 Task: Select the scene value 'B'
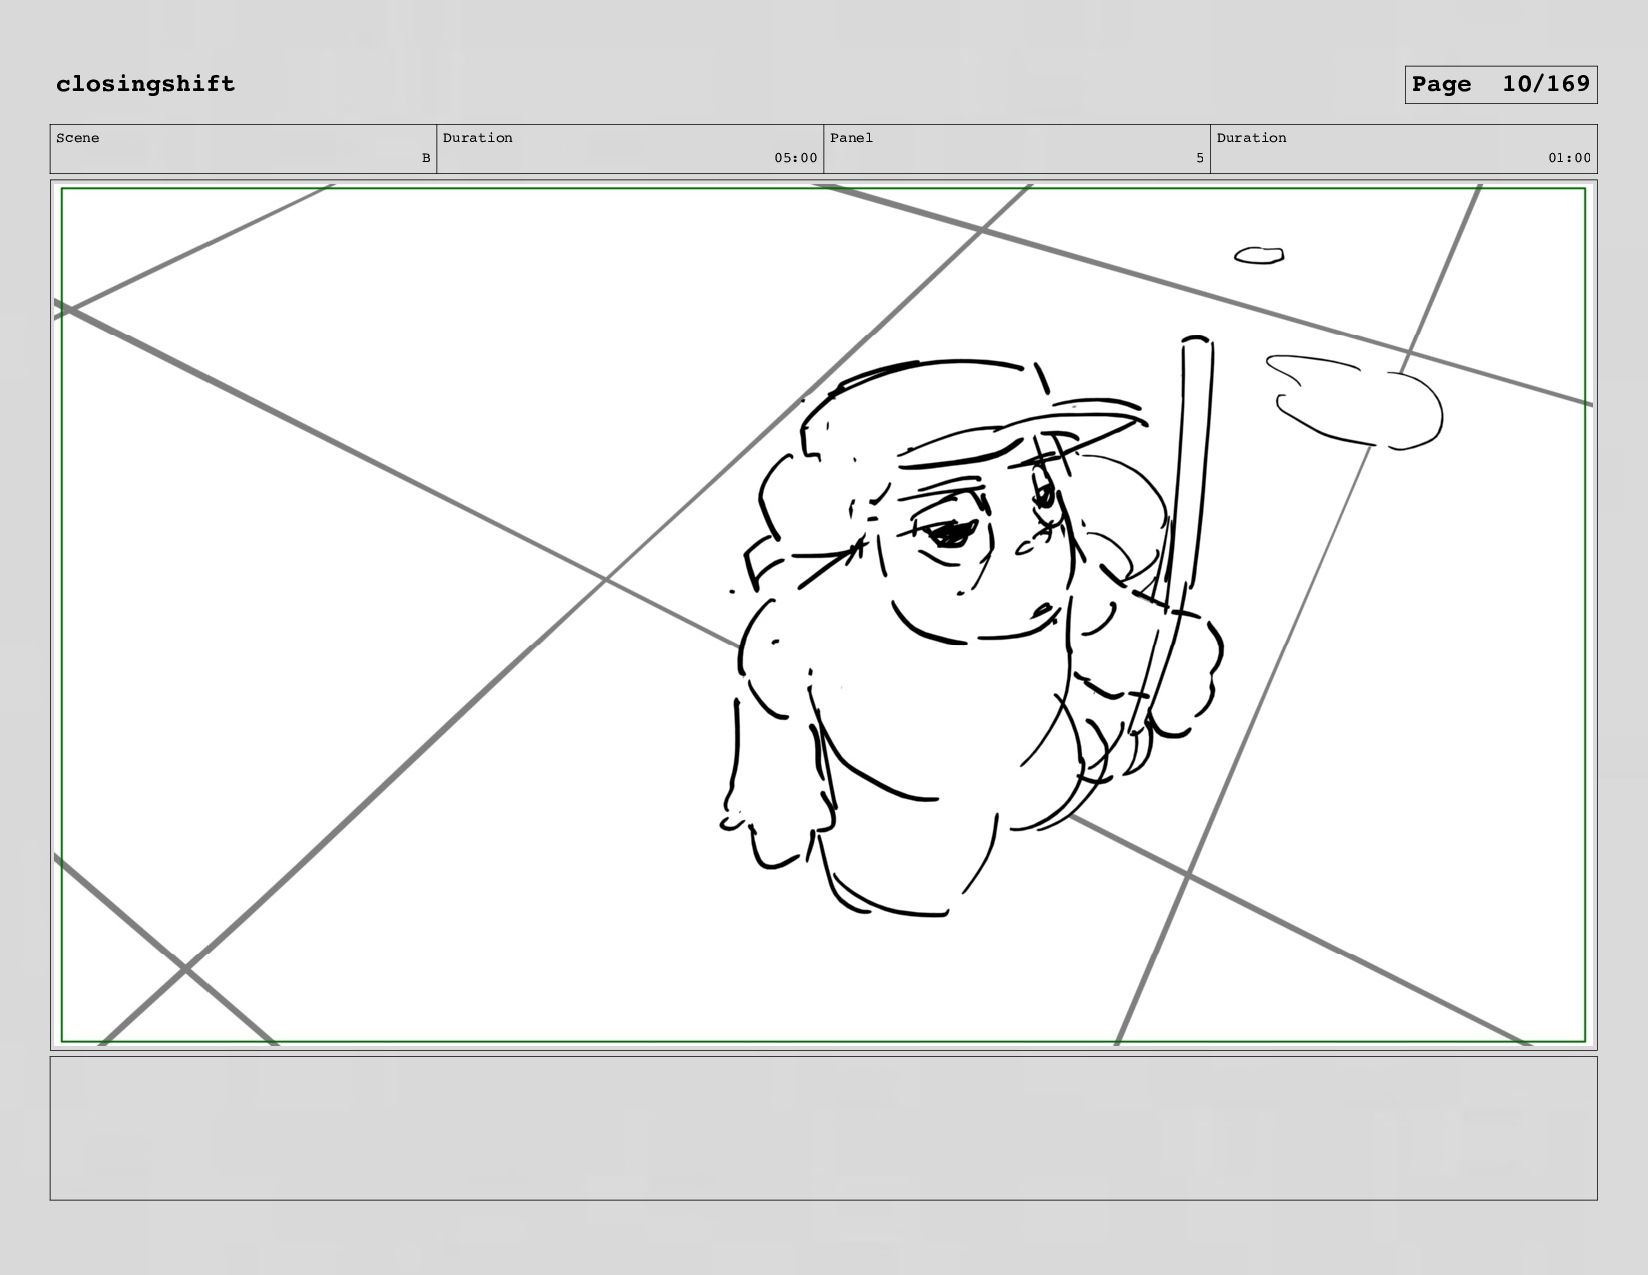point(425,158)
